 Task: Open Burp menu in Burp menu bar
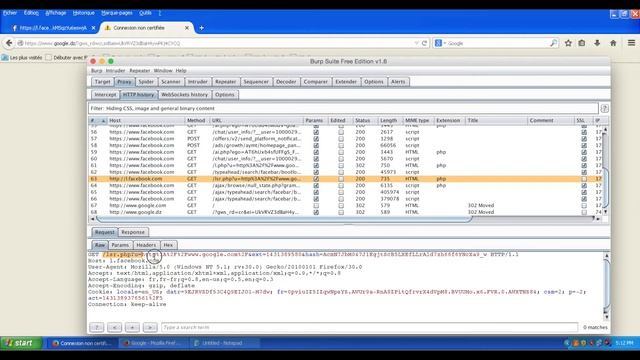[97, 71]
